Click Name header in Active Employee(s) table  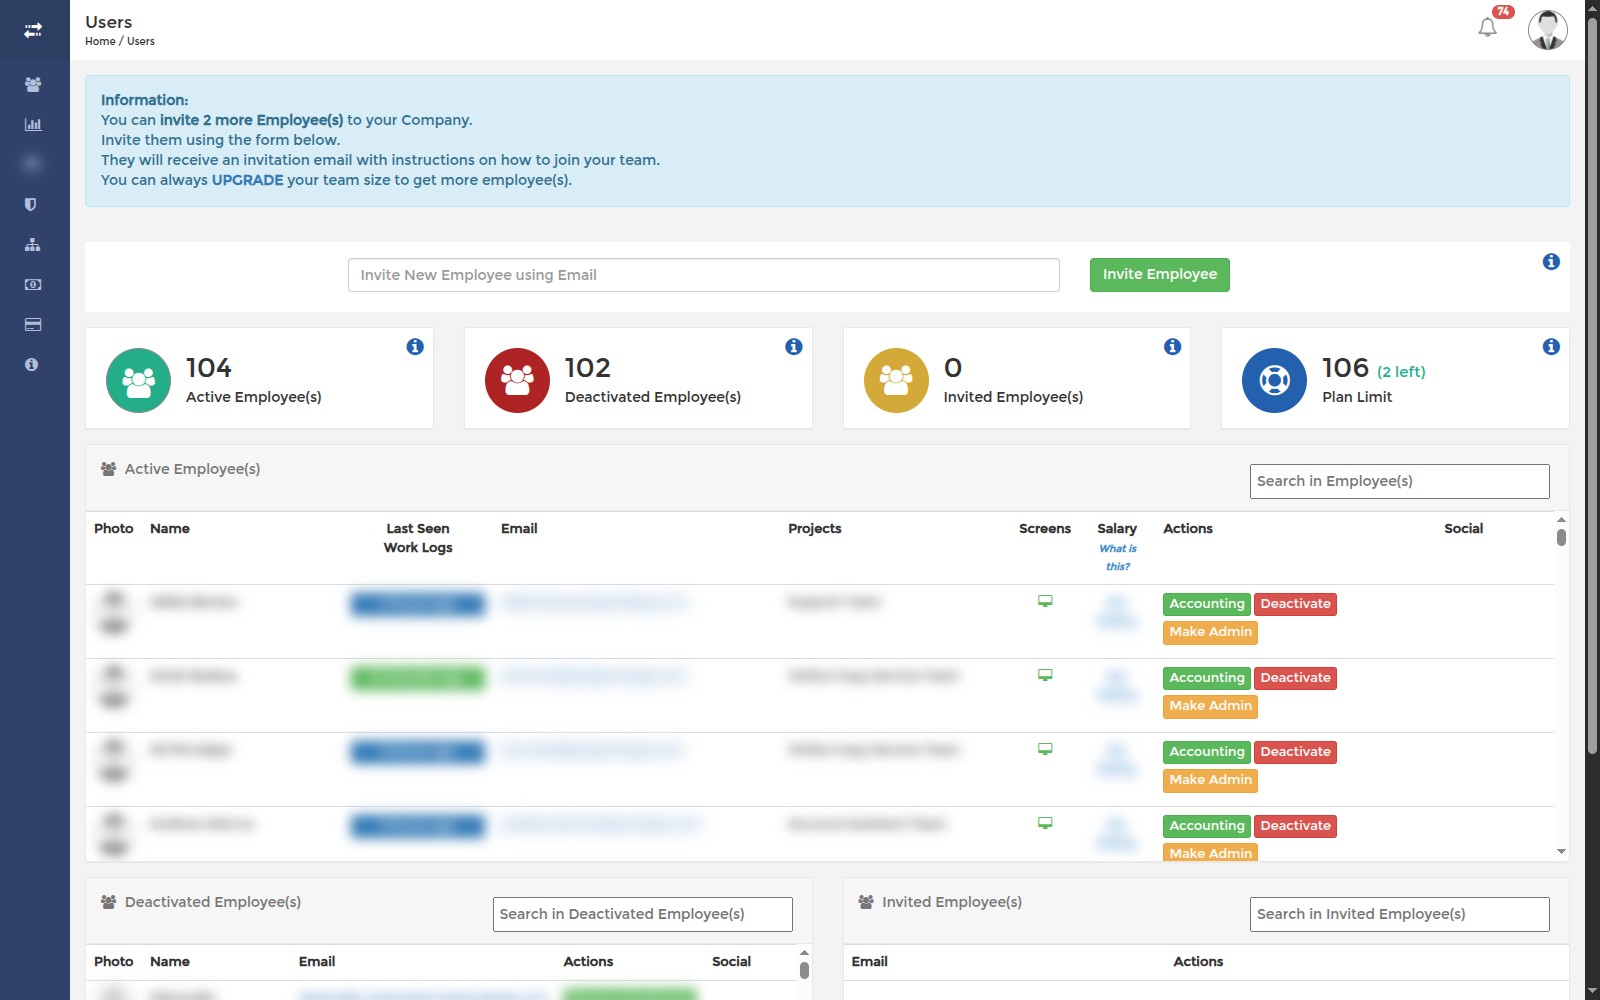click(170, 529)
